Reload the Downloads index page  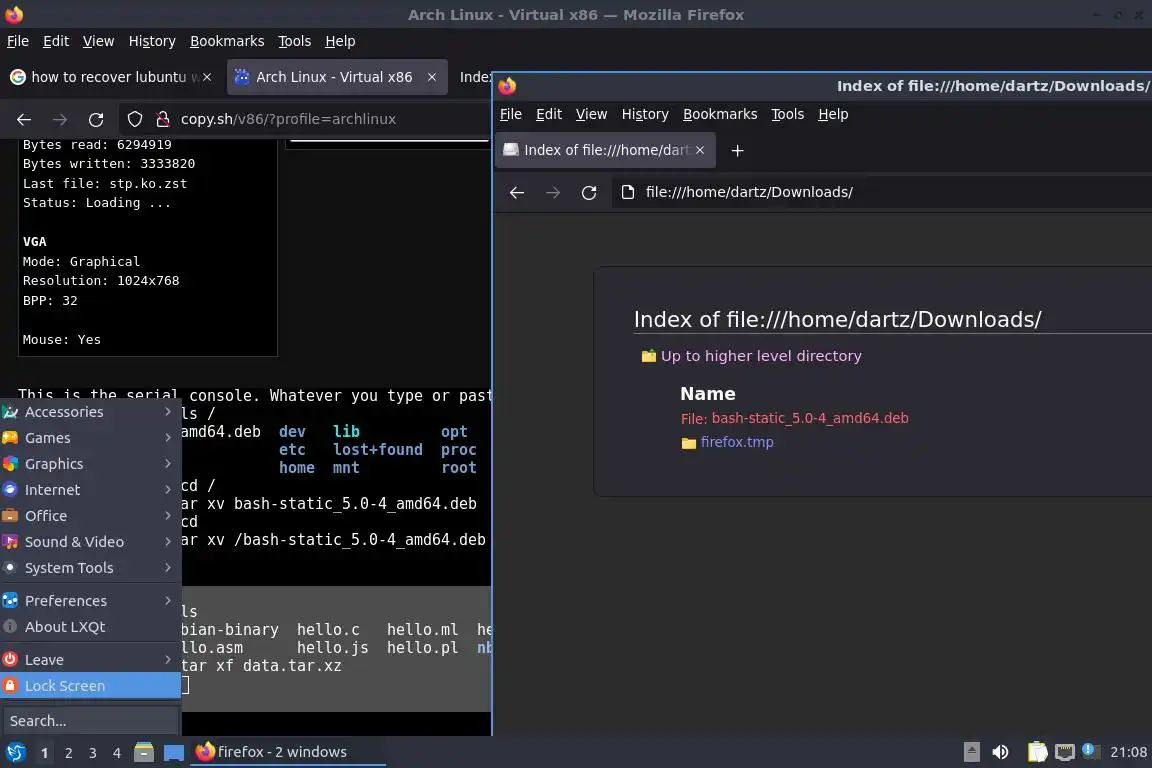589,193
